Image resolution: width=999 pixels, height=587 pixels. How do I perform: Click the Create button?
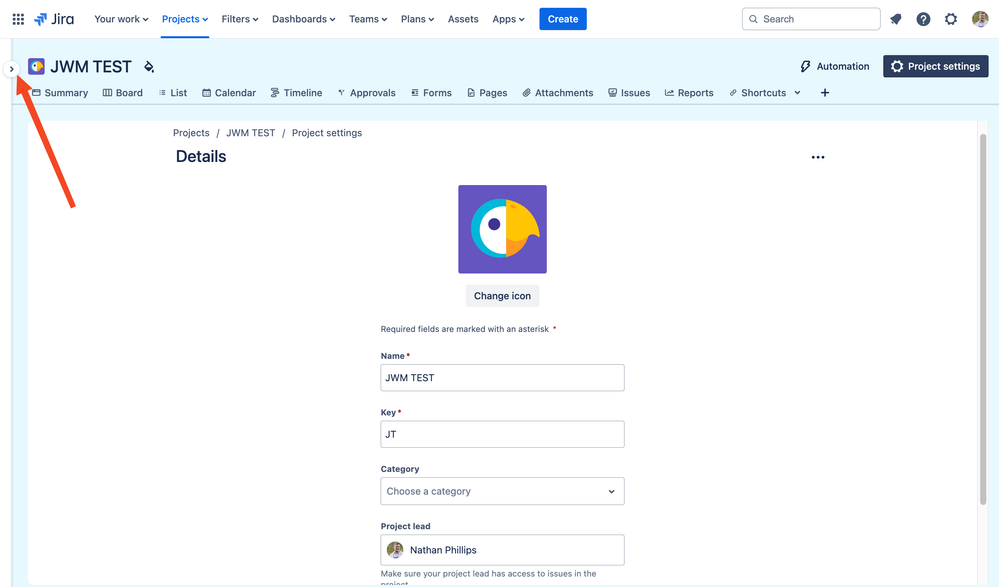(x=563, y=19)
